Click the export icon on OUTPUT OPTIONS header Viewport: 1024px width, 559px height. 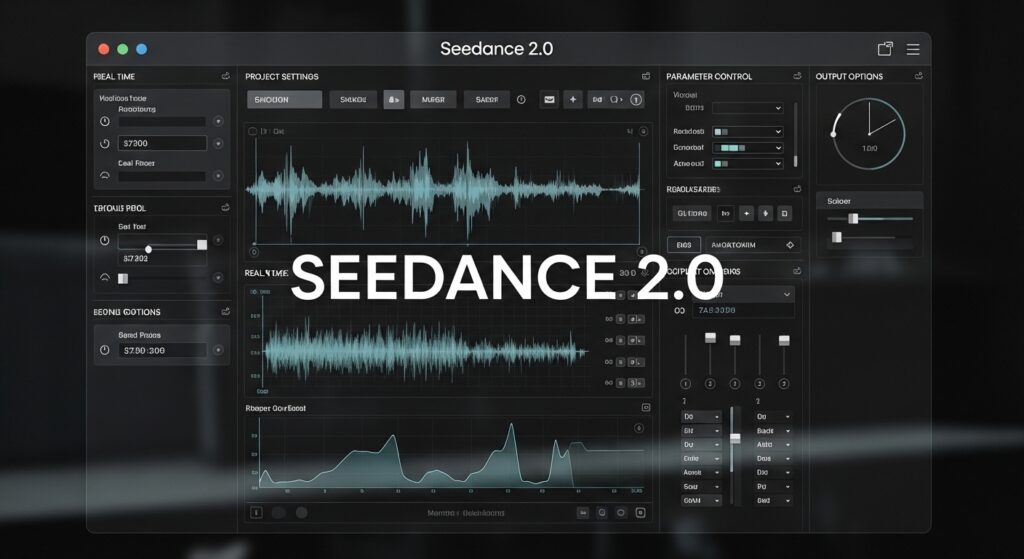coord(919,76)
